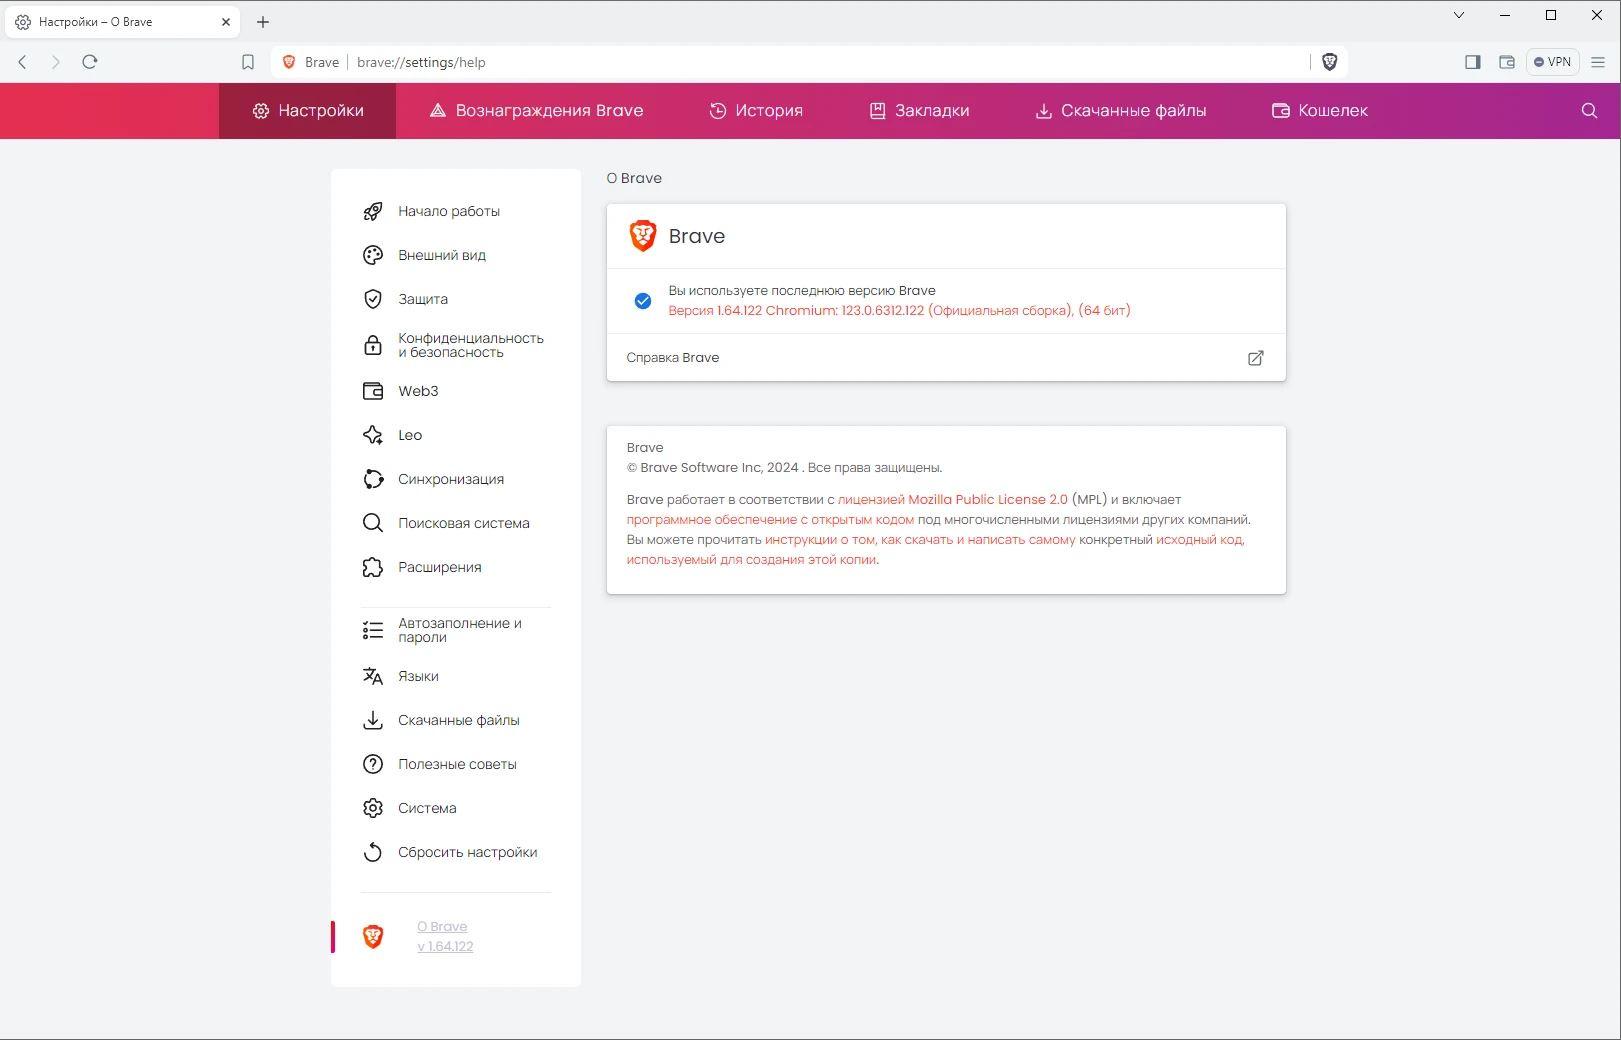Open Синхронизация settings section
Image resolution: width=1621 pixels, height=1040 pixels.
point(451,480)
